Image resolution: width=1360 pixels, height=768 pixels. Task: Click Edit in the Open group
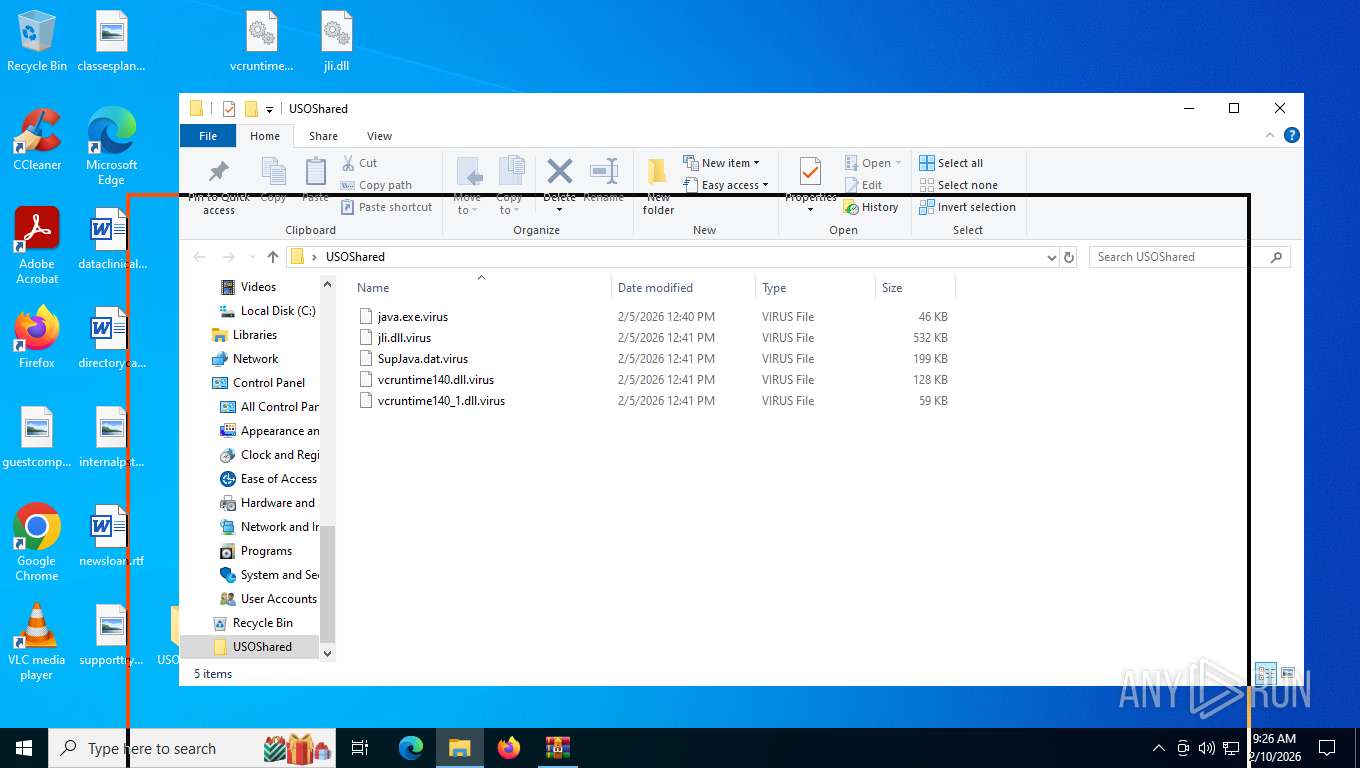pos(864,185)
